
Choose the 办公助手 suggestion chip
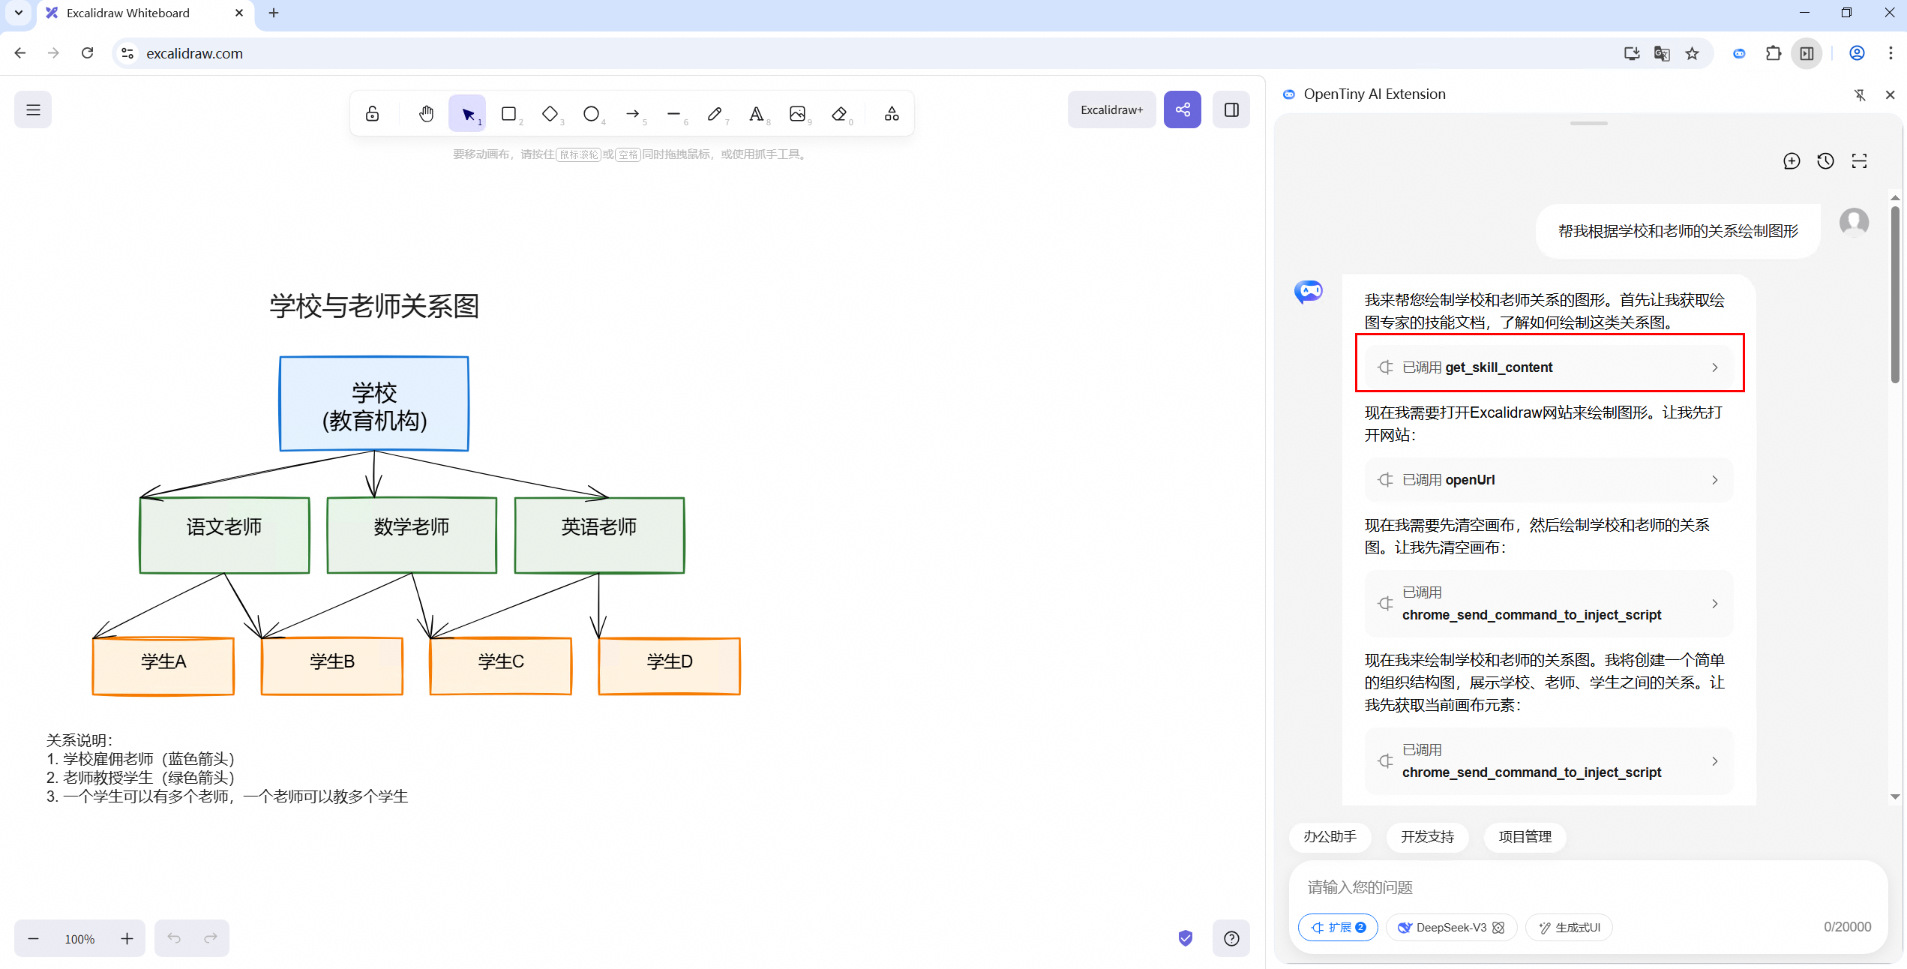pos(1330,837)
